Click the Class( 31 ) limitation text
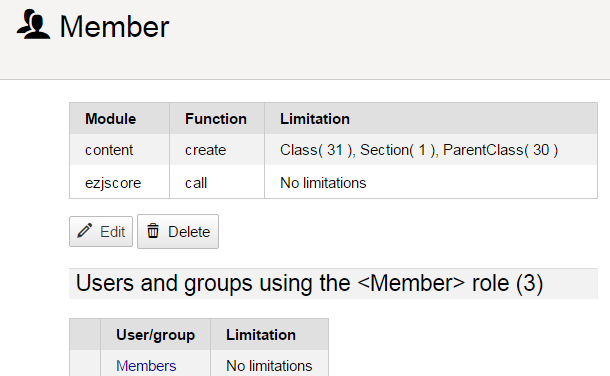This screenshot has width=610, height=376. [x=316, y=150]
